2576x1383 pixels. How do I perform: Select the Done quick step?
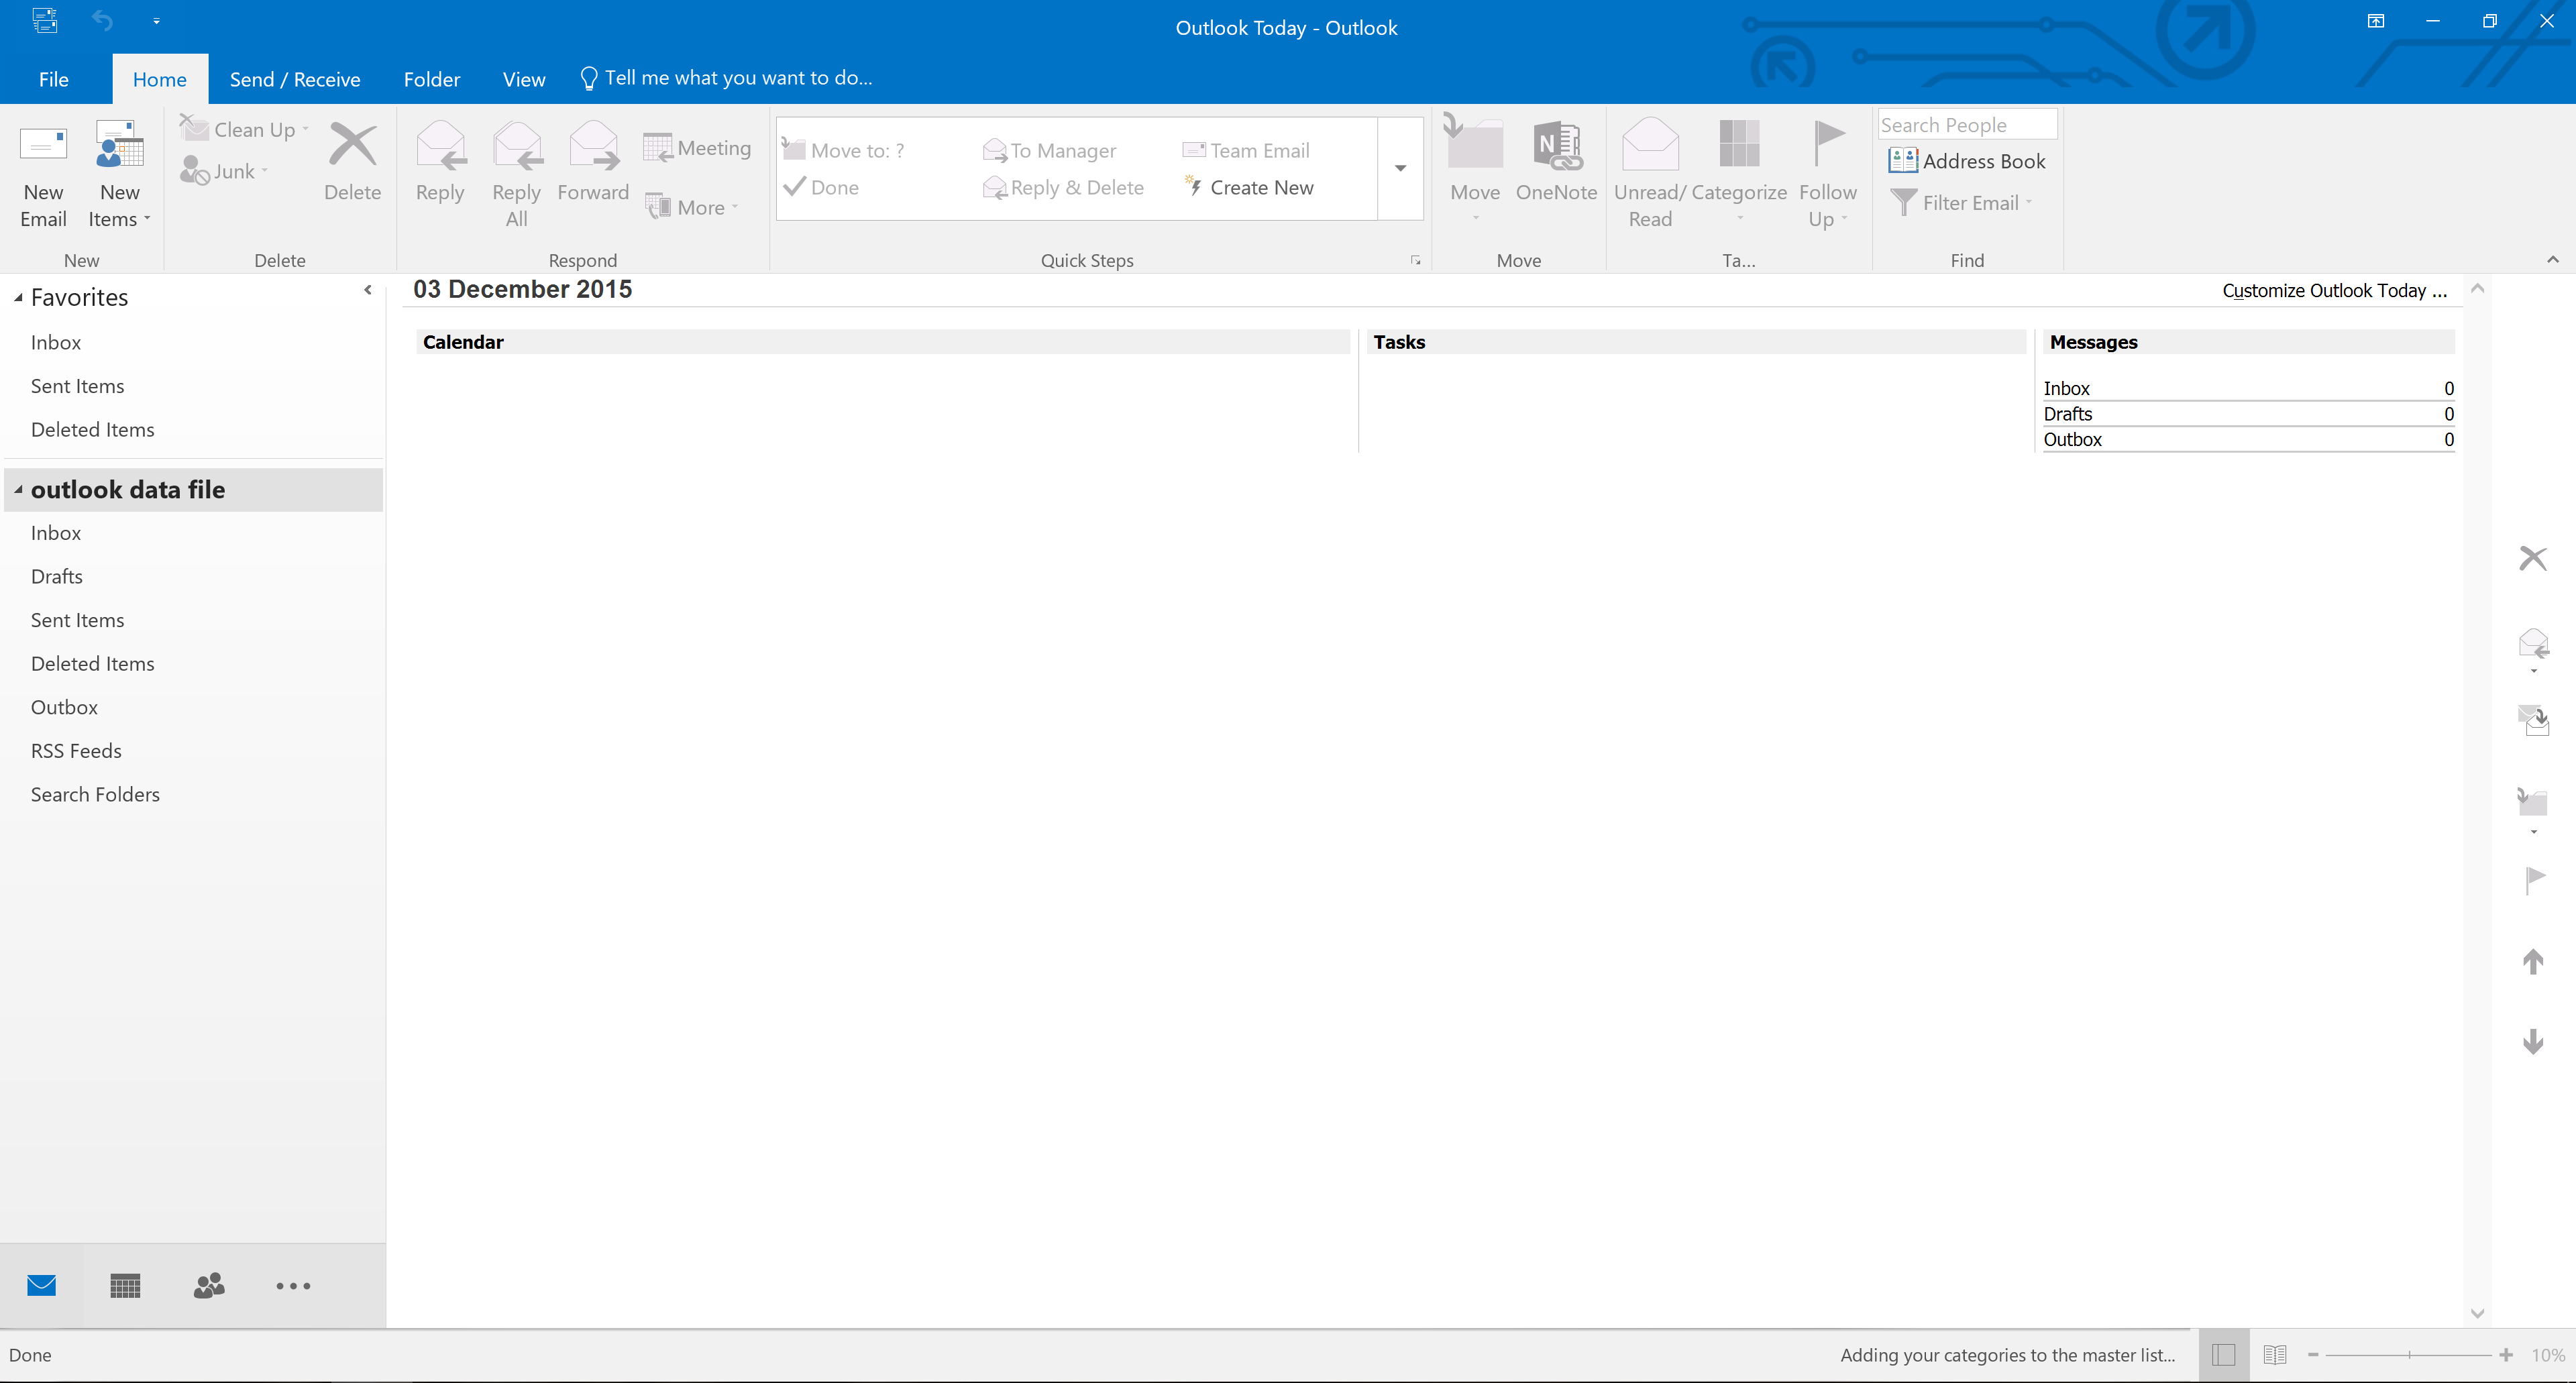click(x=821, y=187)
